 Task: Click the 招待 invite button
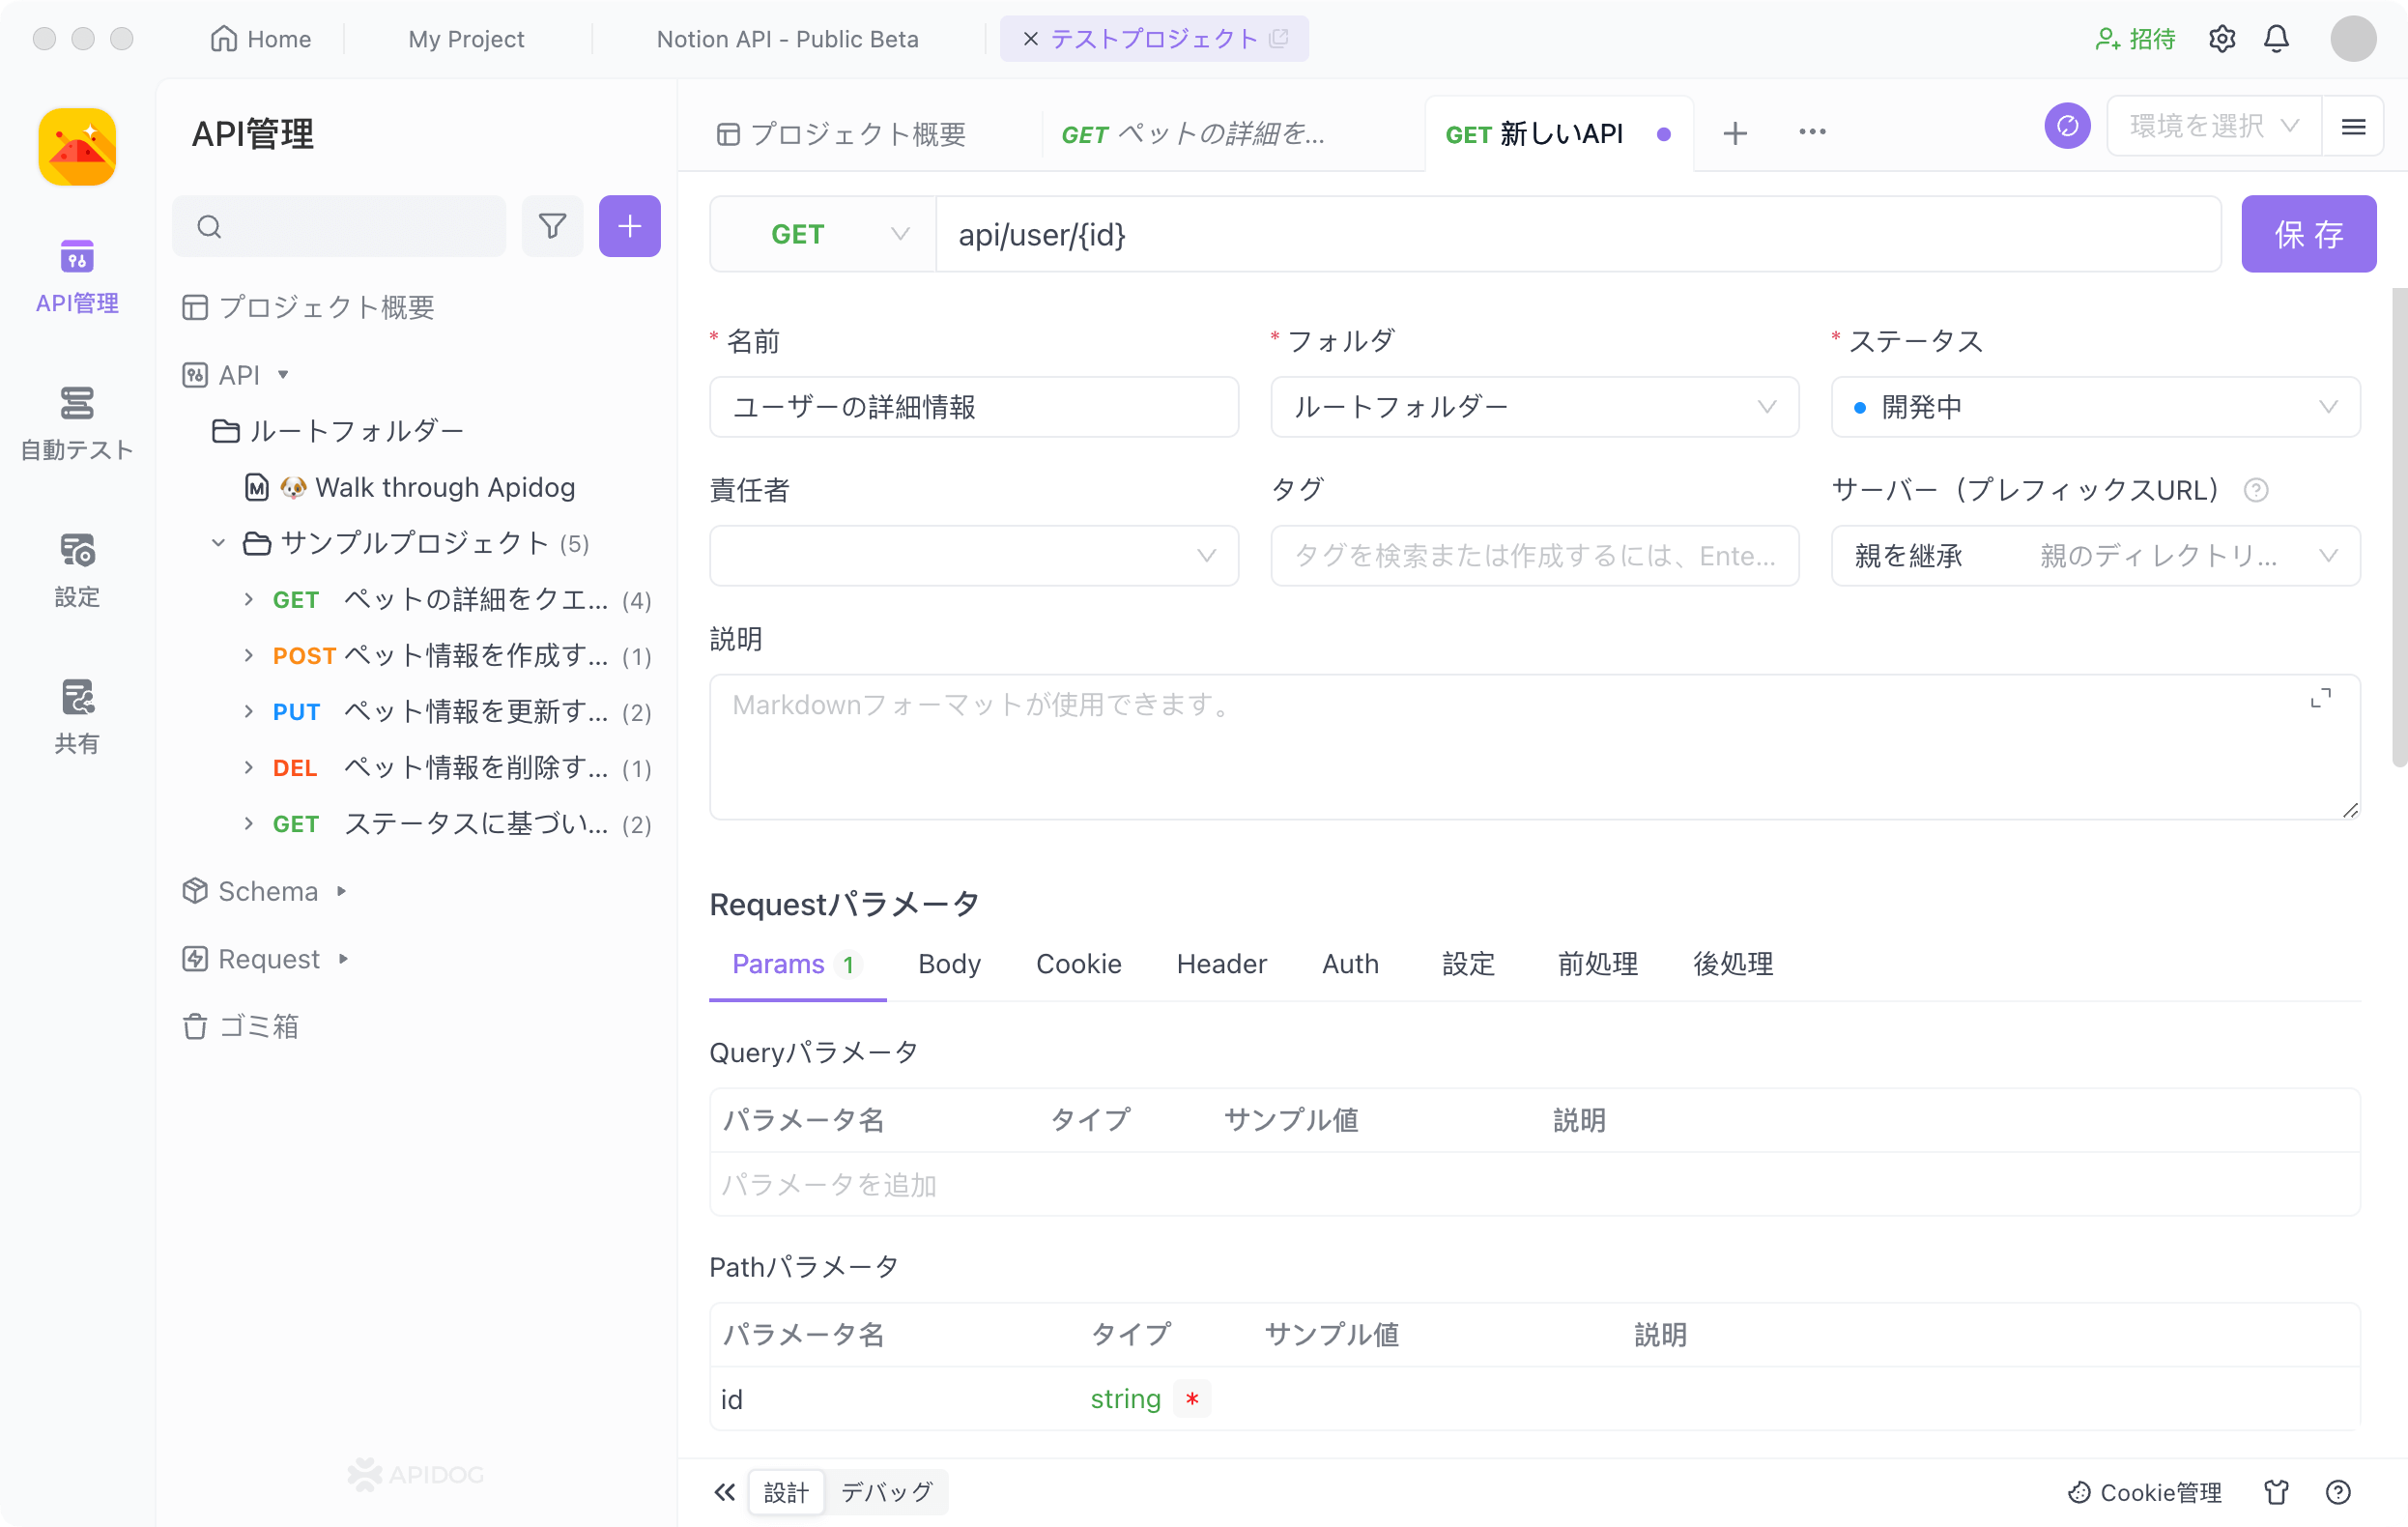(x=2135, y=39)
